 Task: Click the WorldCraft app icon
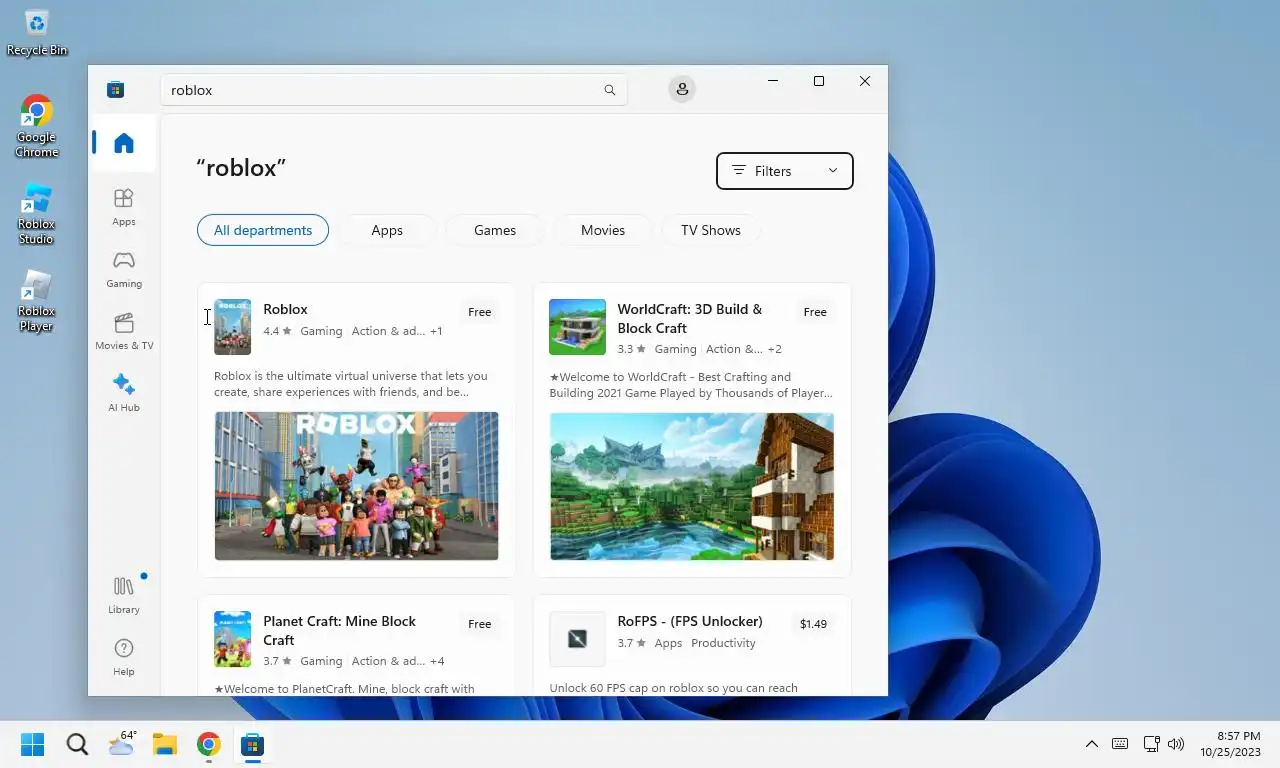[x=577, y=327]
